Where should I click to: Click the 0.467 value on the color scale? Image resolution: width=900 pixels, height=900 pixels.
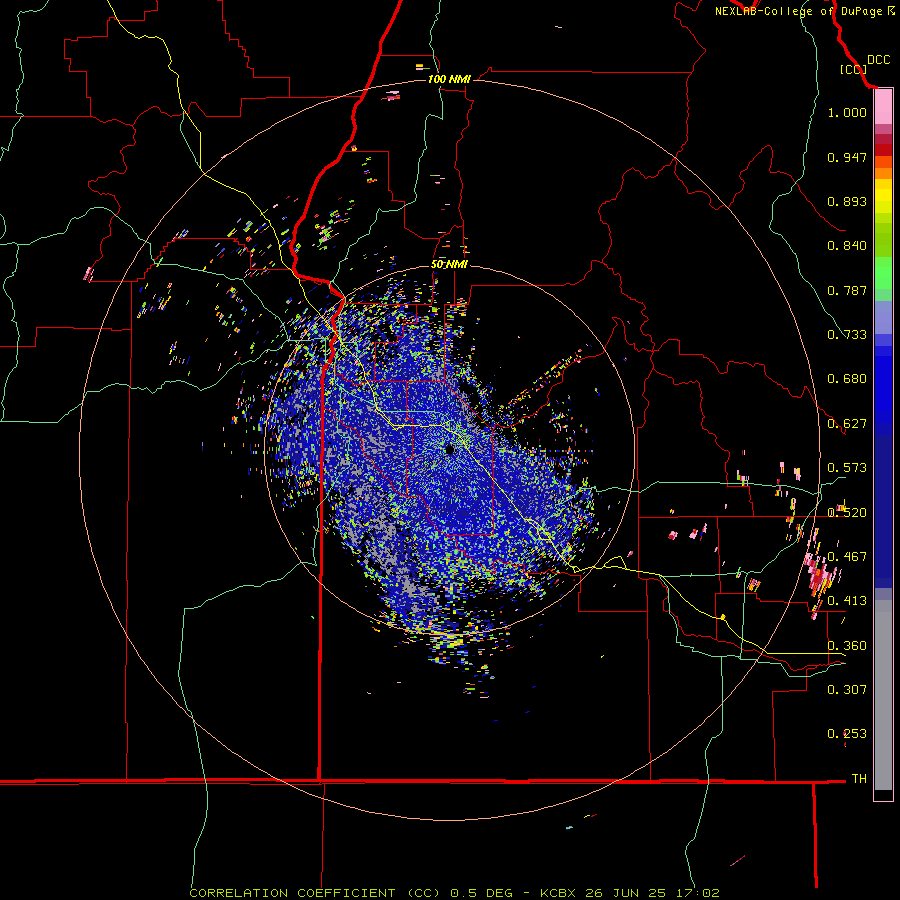pos(847,557)
